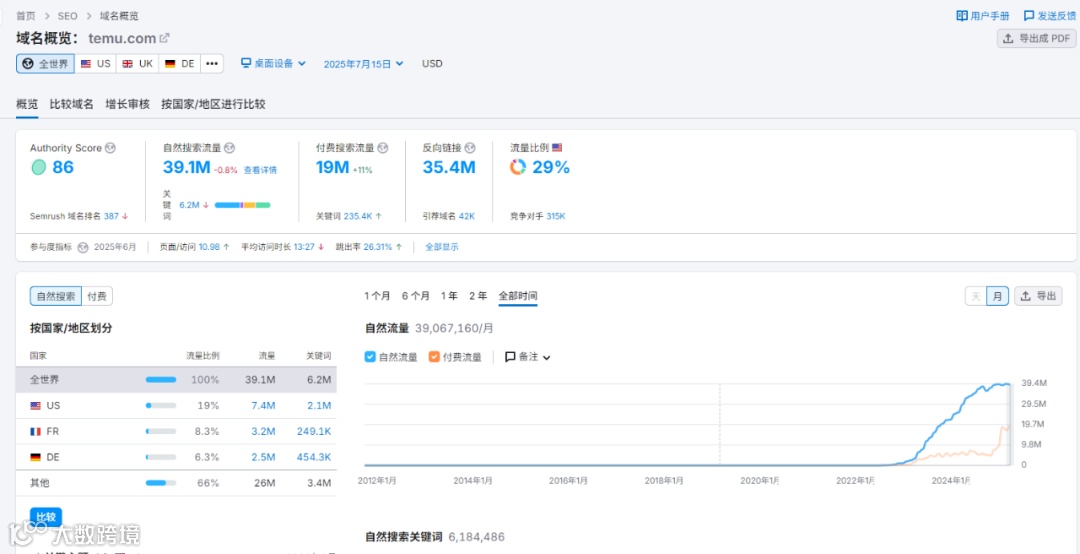Open the 查看详情 link
This screenshot has width=1080, height=554.
pyautogui.click(x=260, y=170)
